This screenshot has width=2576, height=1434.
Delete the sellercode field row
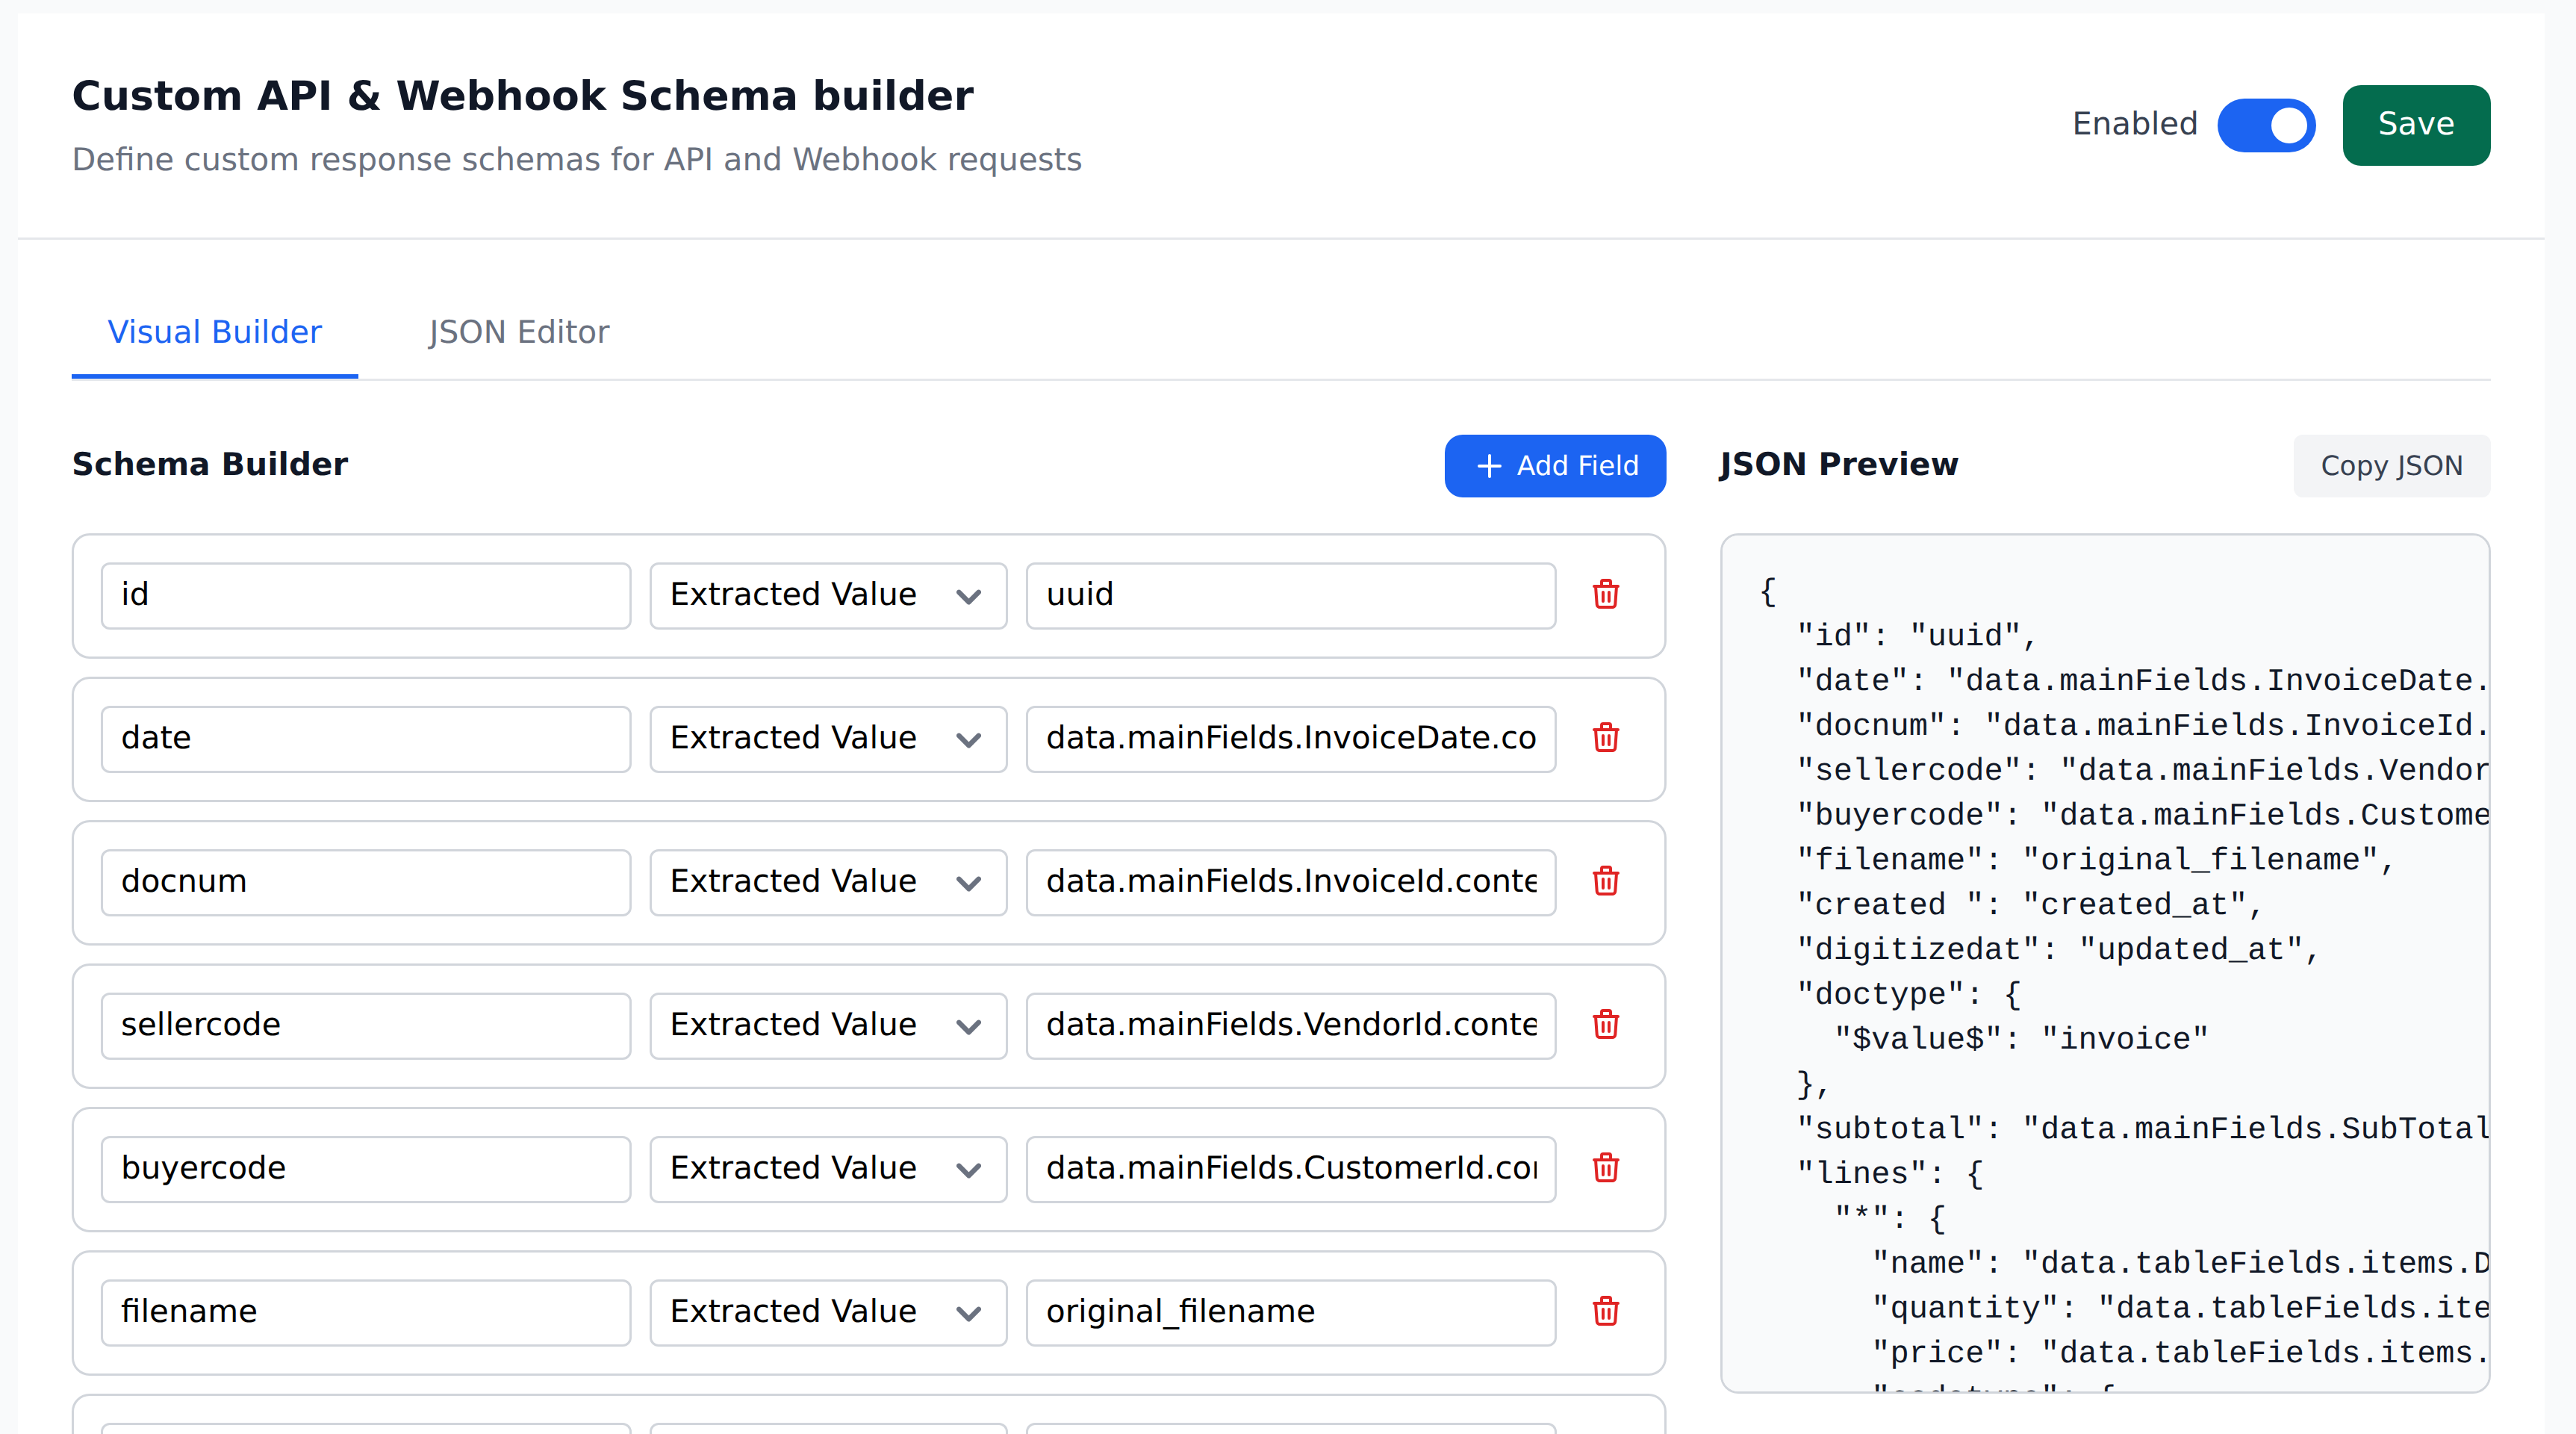point(1606,1024)
